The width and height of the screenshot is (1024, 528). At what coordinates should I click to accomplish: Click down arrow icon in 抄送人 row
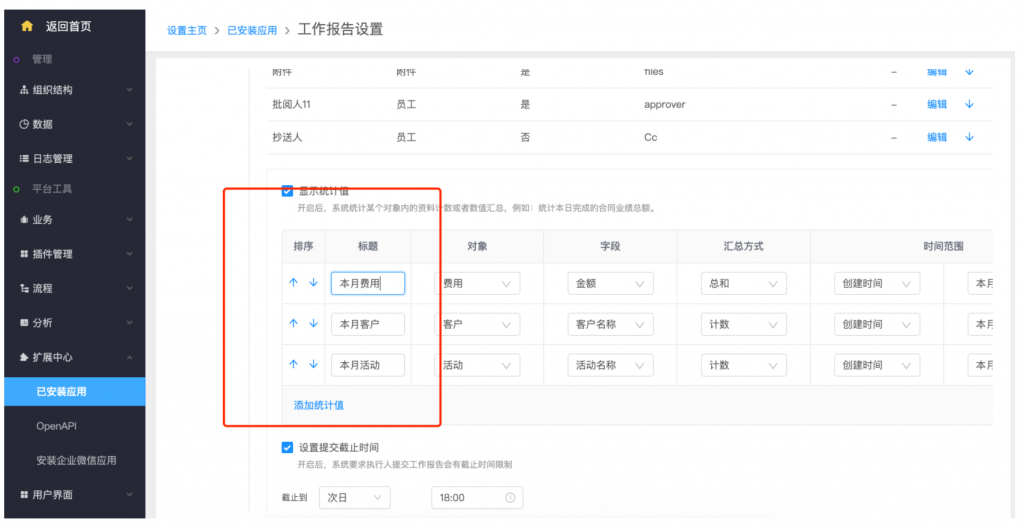click(x=969, y=138)
